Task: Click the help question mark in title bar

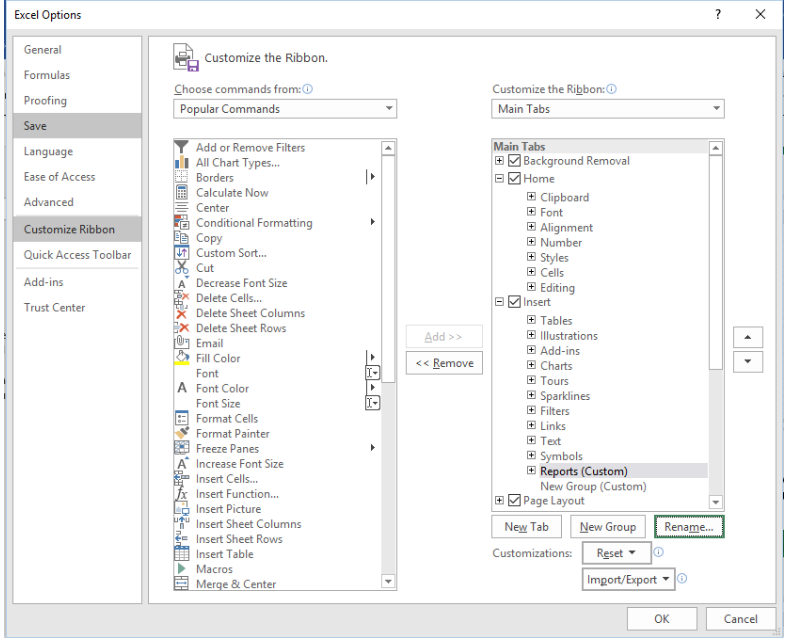Action: [718, 14]
